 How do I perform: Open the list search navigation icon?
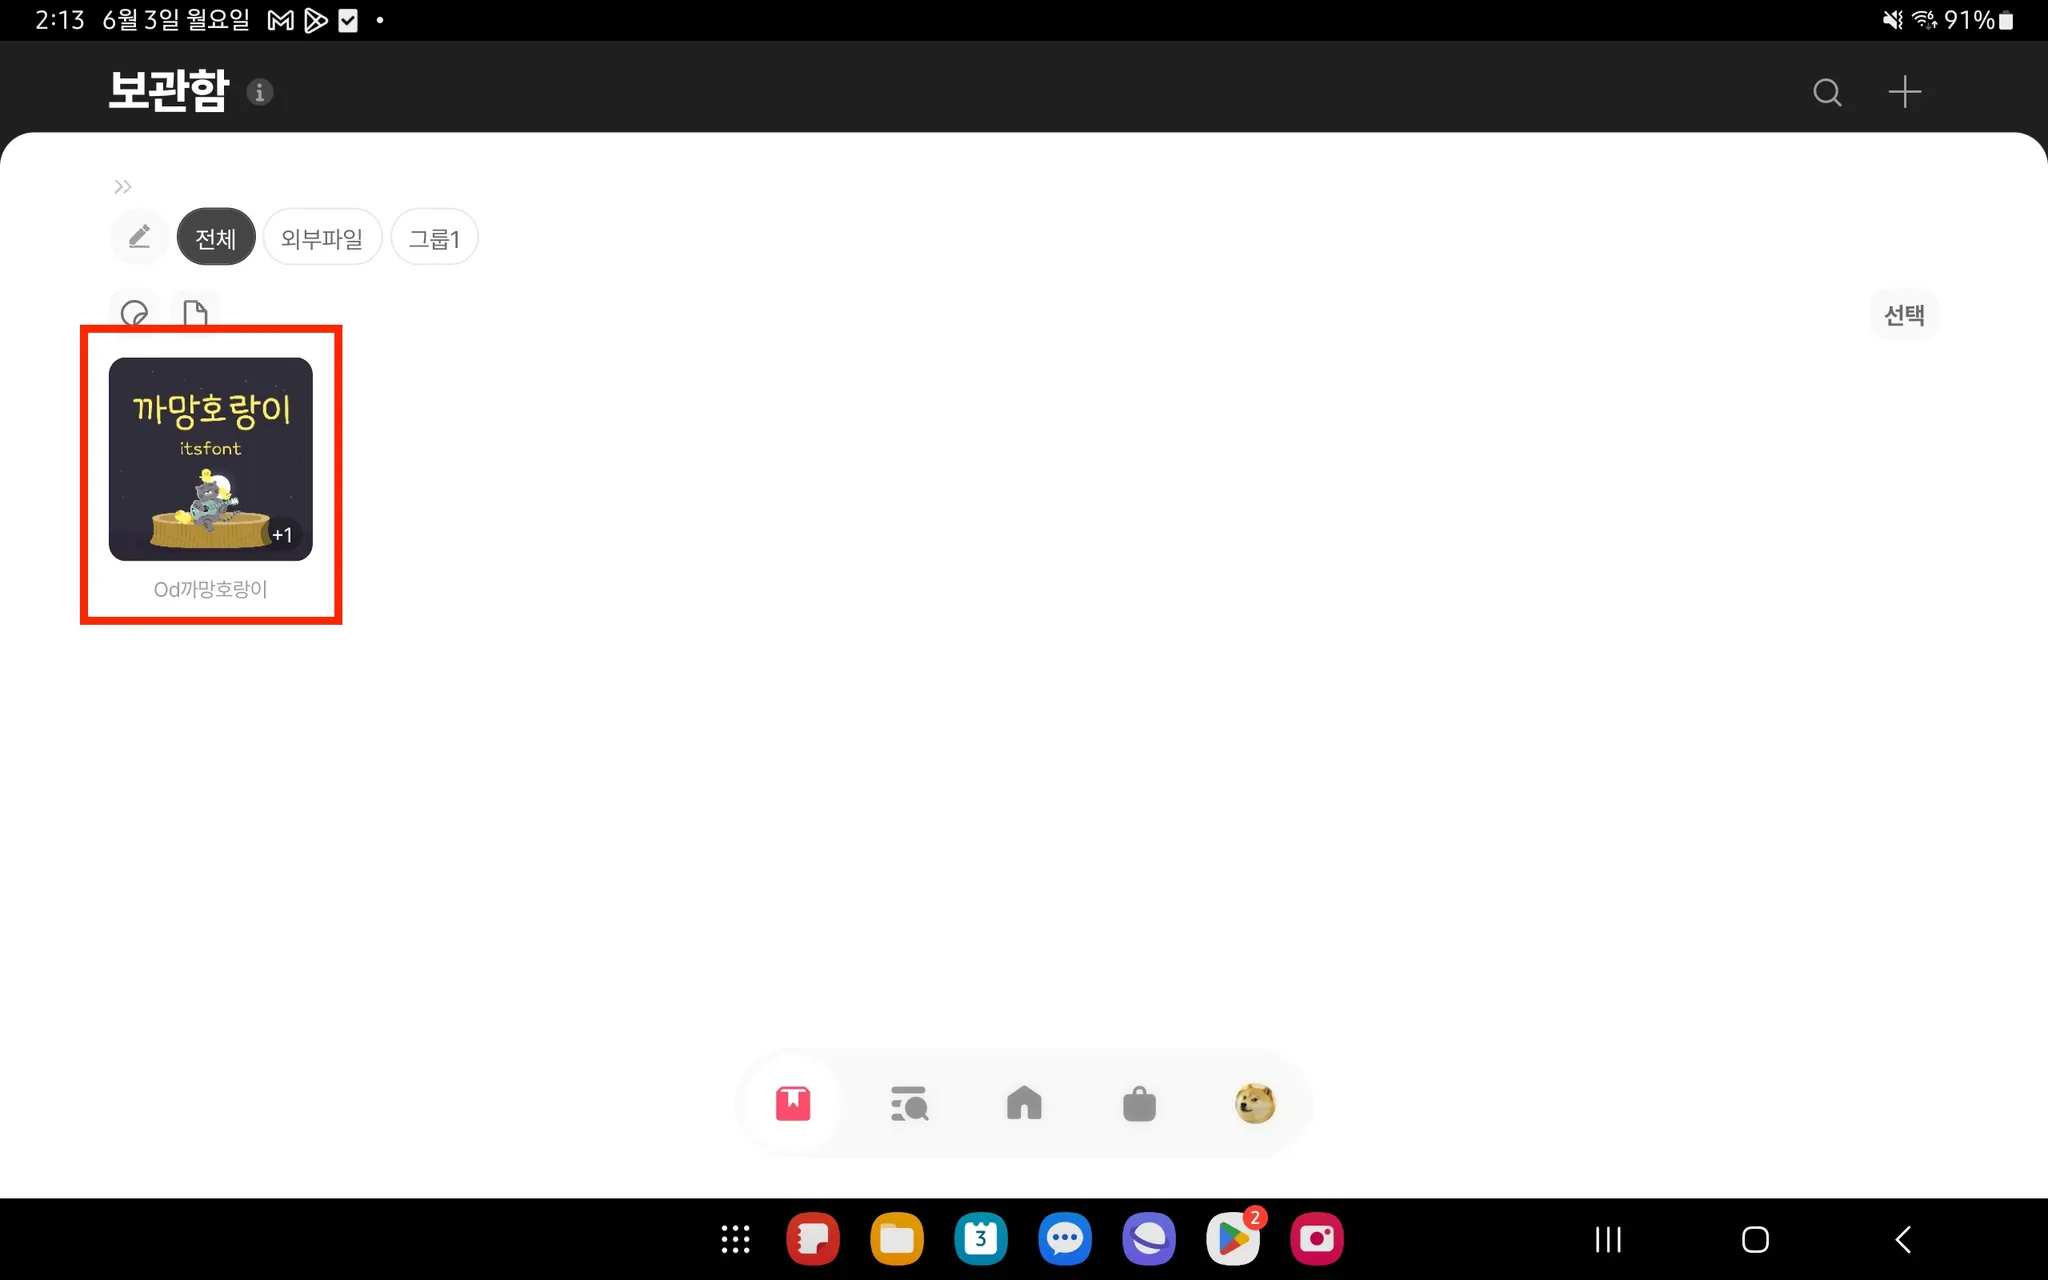point(909,1104)
